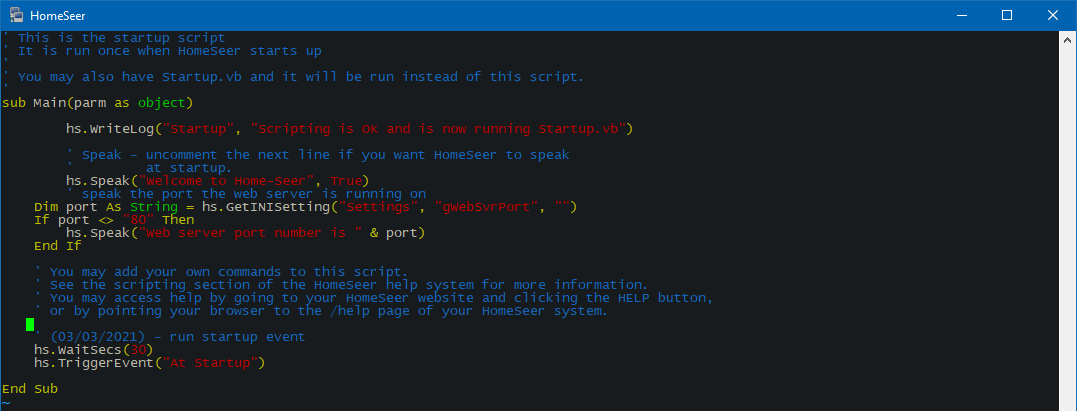The image size is (1077, 411).
Task: Click the "gWebSvrPort" string literal
Action: point(487,208)
